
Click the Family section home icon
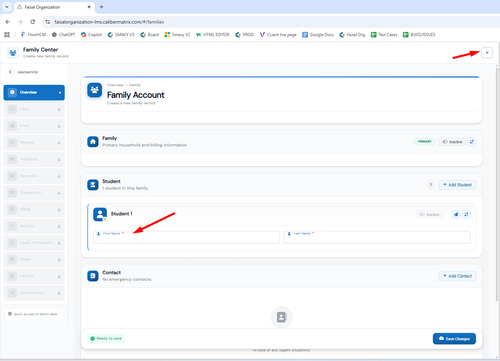coord(93,142)
